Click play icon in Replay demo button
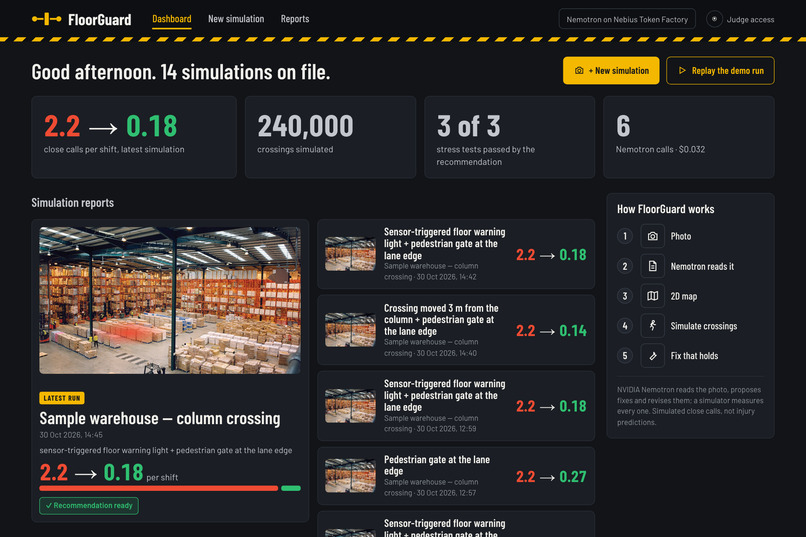 click(x=682, y=70)
